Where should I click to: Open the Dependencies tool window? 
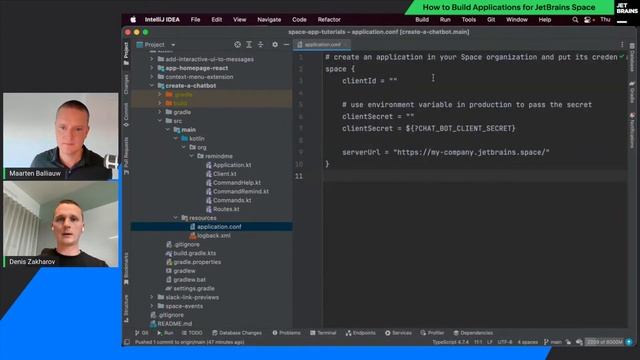[x=473, y=333]
